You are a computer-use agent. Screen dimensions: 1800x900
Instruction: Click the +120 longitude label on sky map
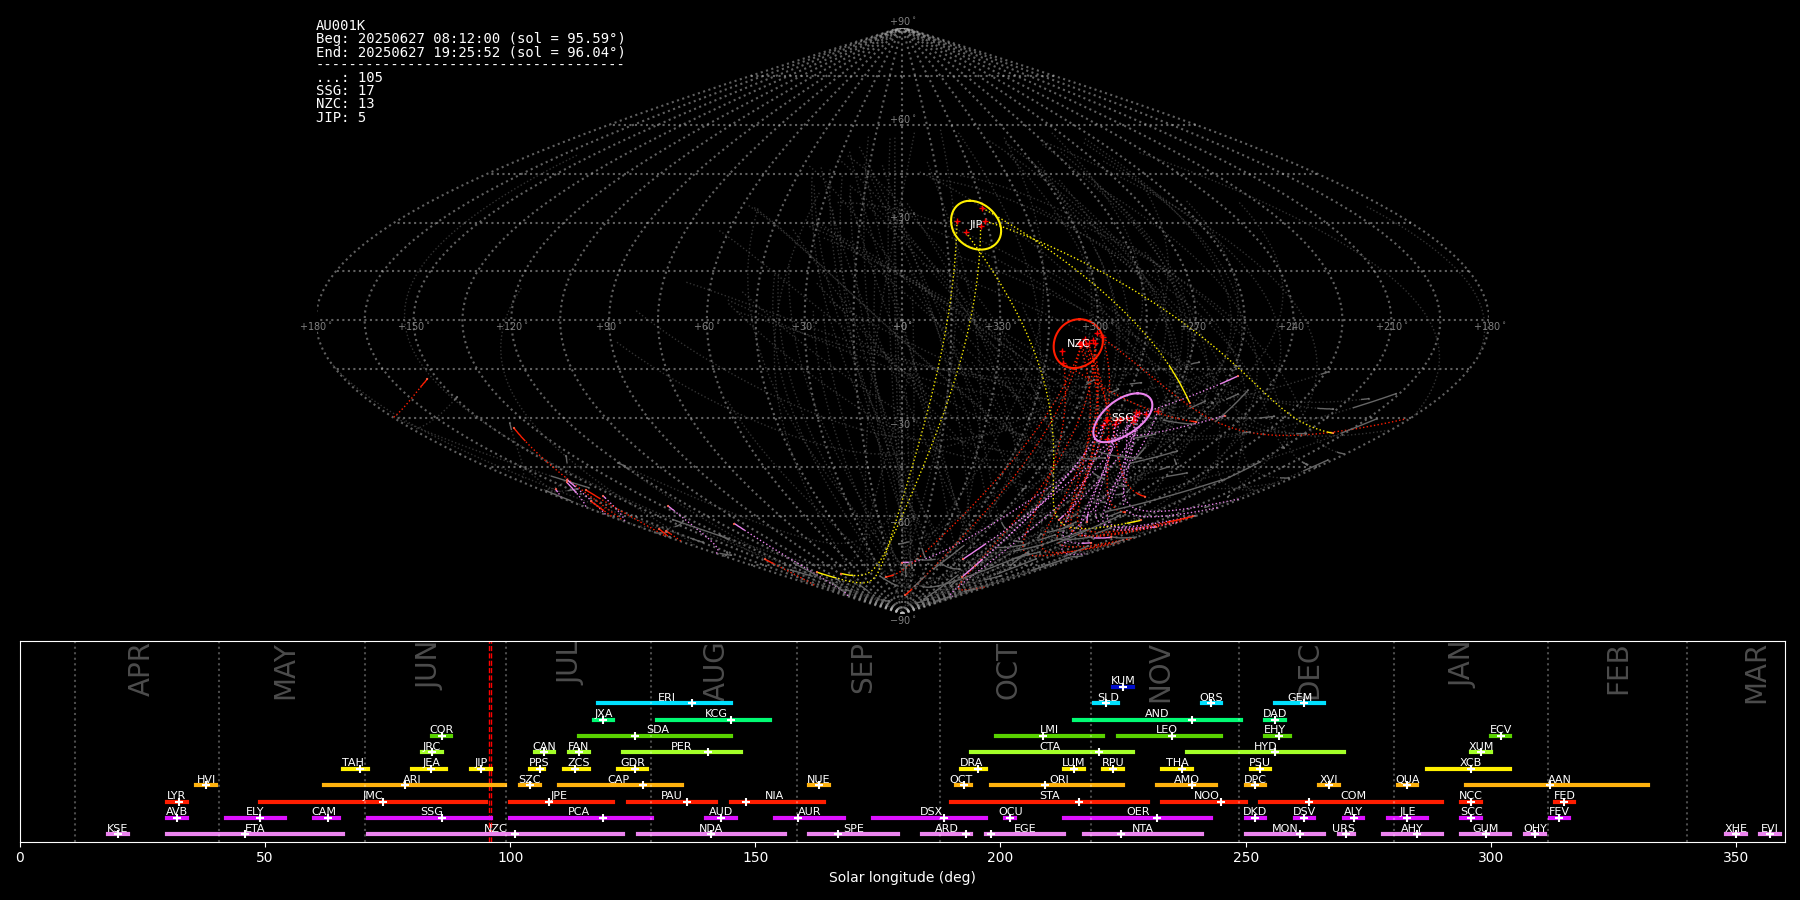[x=509, y=327]
